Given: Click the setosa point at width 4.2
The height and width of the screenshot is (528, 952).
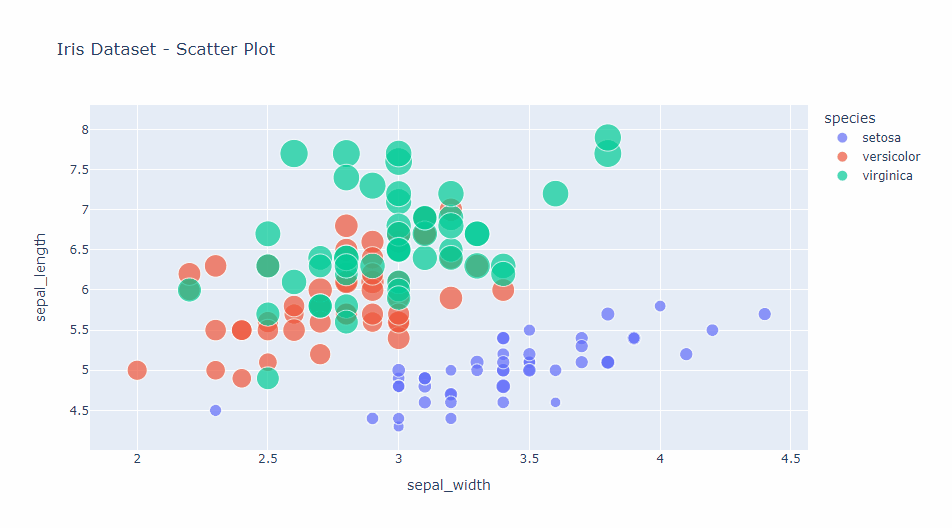Looking at the screenshot, I should coord(712,330).
